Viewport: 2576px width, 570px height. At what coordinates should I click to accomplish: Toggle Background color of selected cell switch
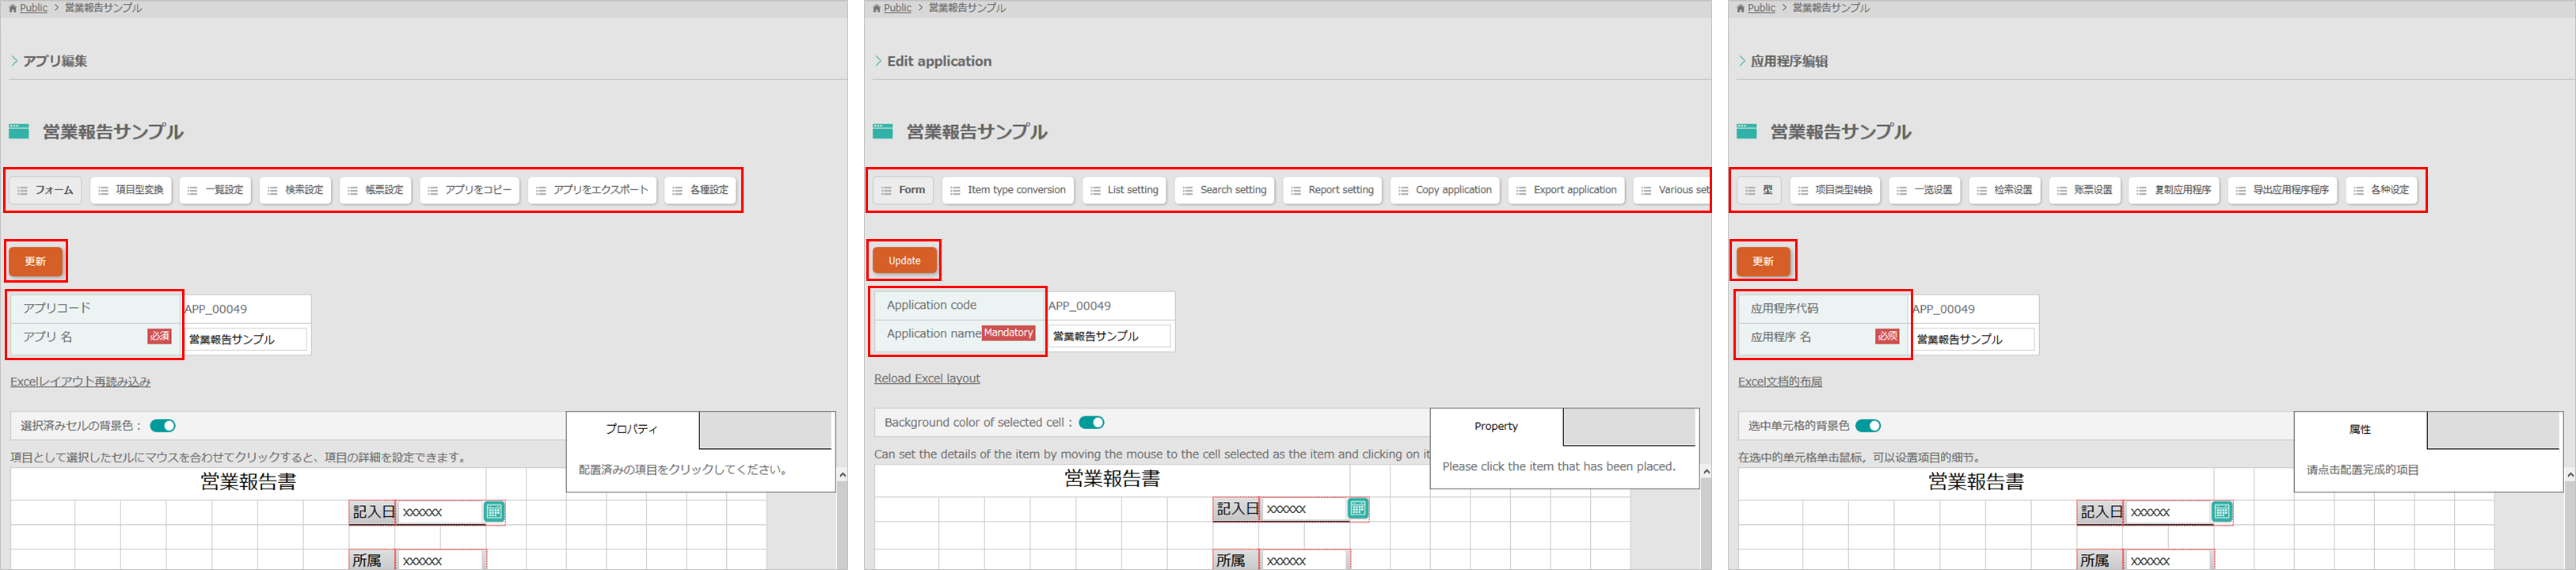point(1092,422)
